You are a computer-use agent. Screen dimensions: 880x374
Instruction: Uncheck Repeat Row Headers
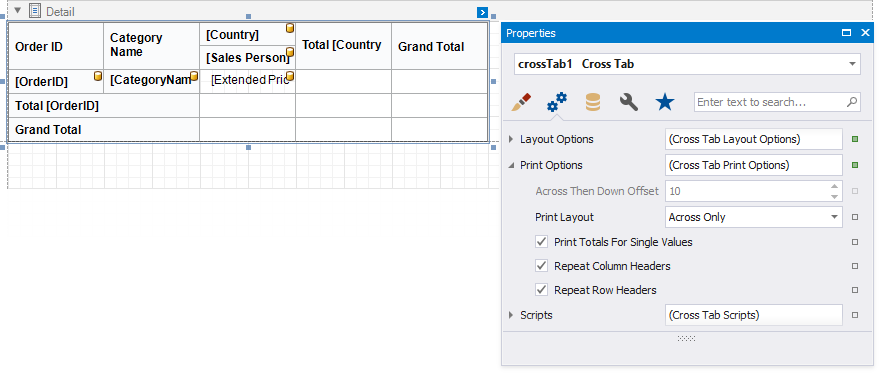tap(542, 290)
